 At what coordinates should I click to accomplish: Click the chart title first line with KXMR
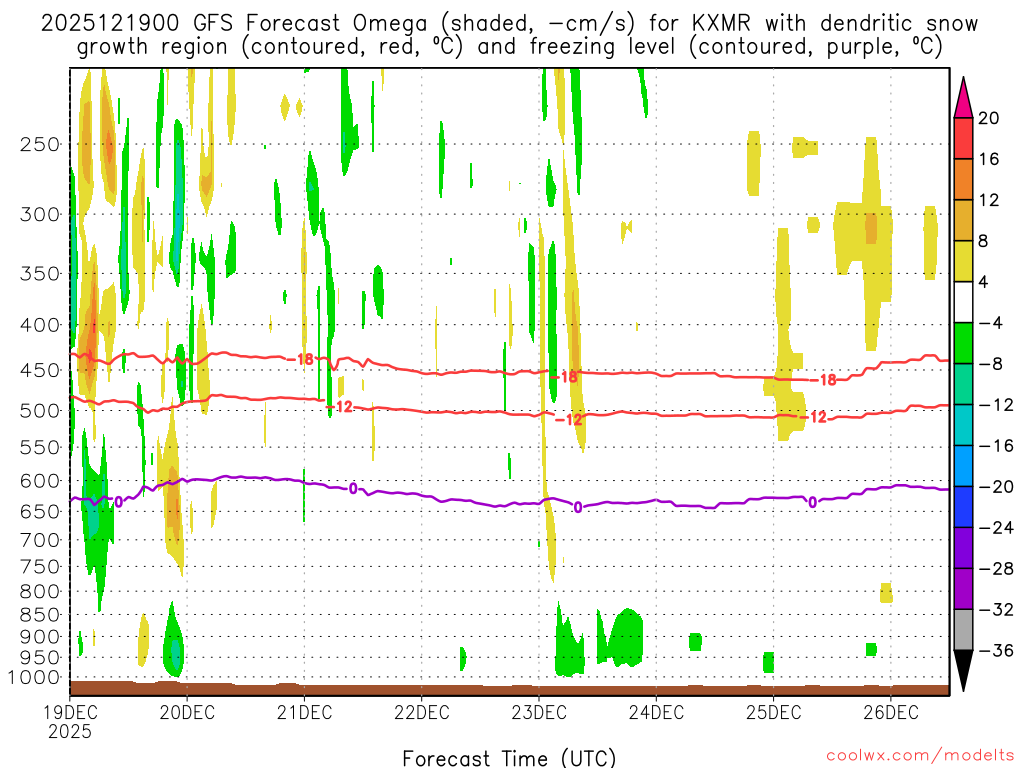coord(509,24)
